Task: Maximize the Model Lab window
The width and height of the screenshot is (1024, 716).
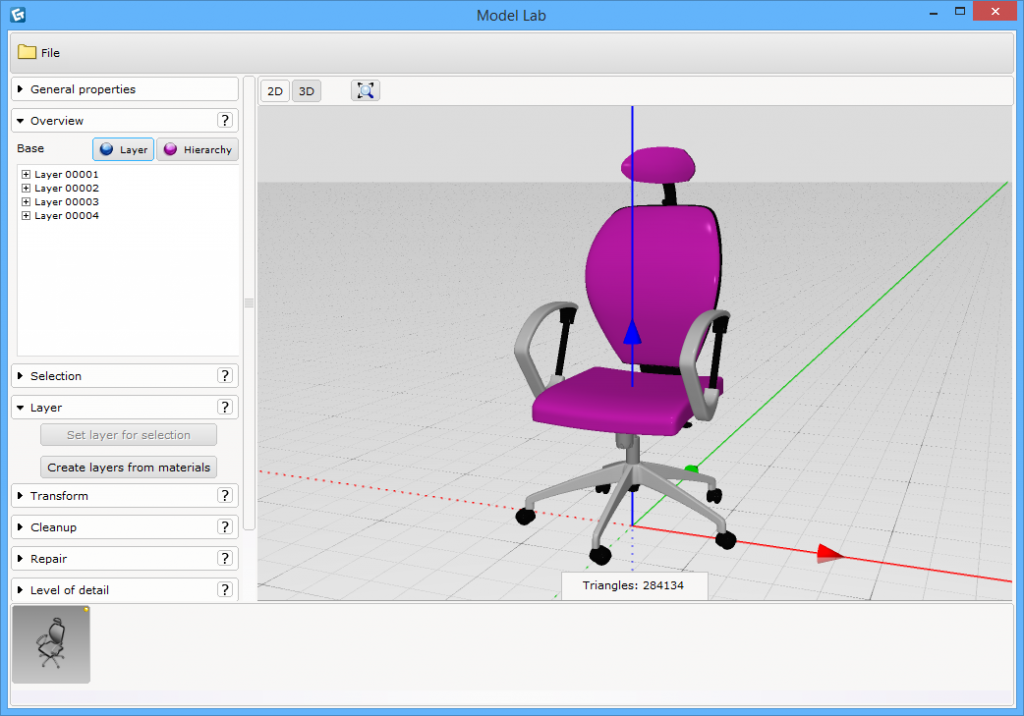Action: 959,12
